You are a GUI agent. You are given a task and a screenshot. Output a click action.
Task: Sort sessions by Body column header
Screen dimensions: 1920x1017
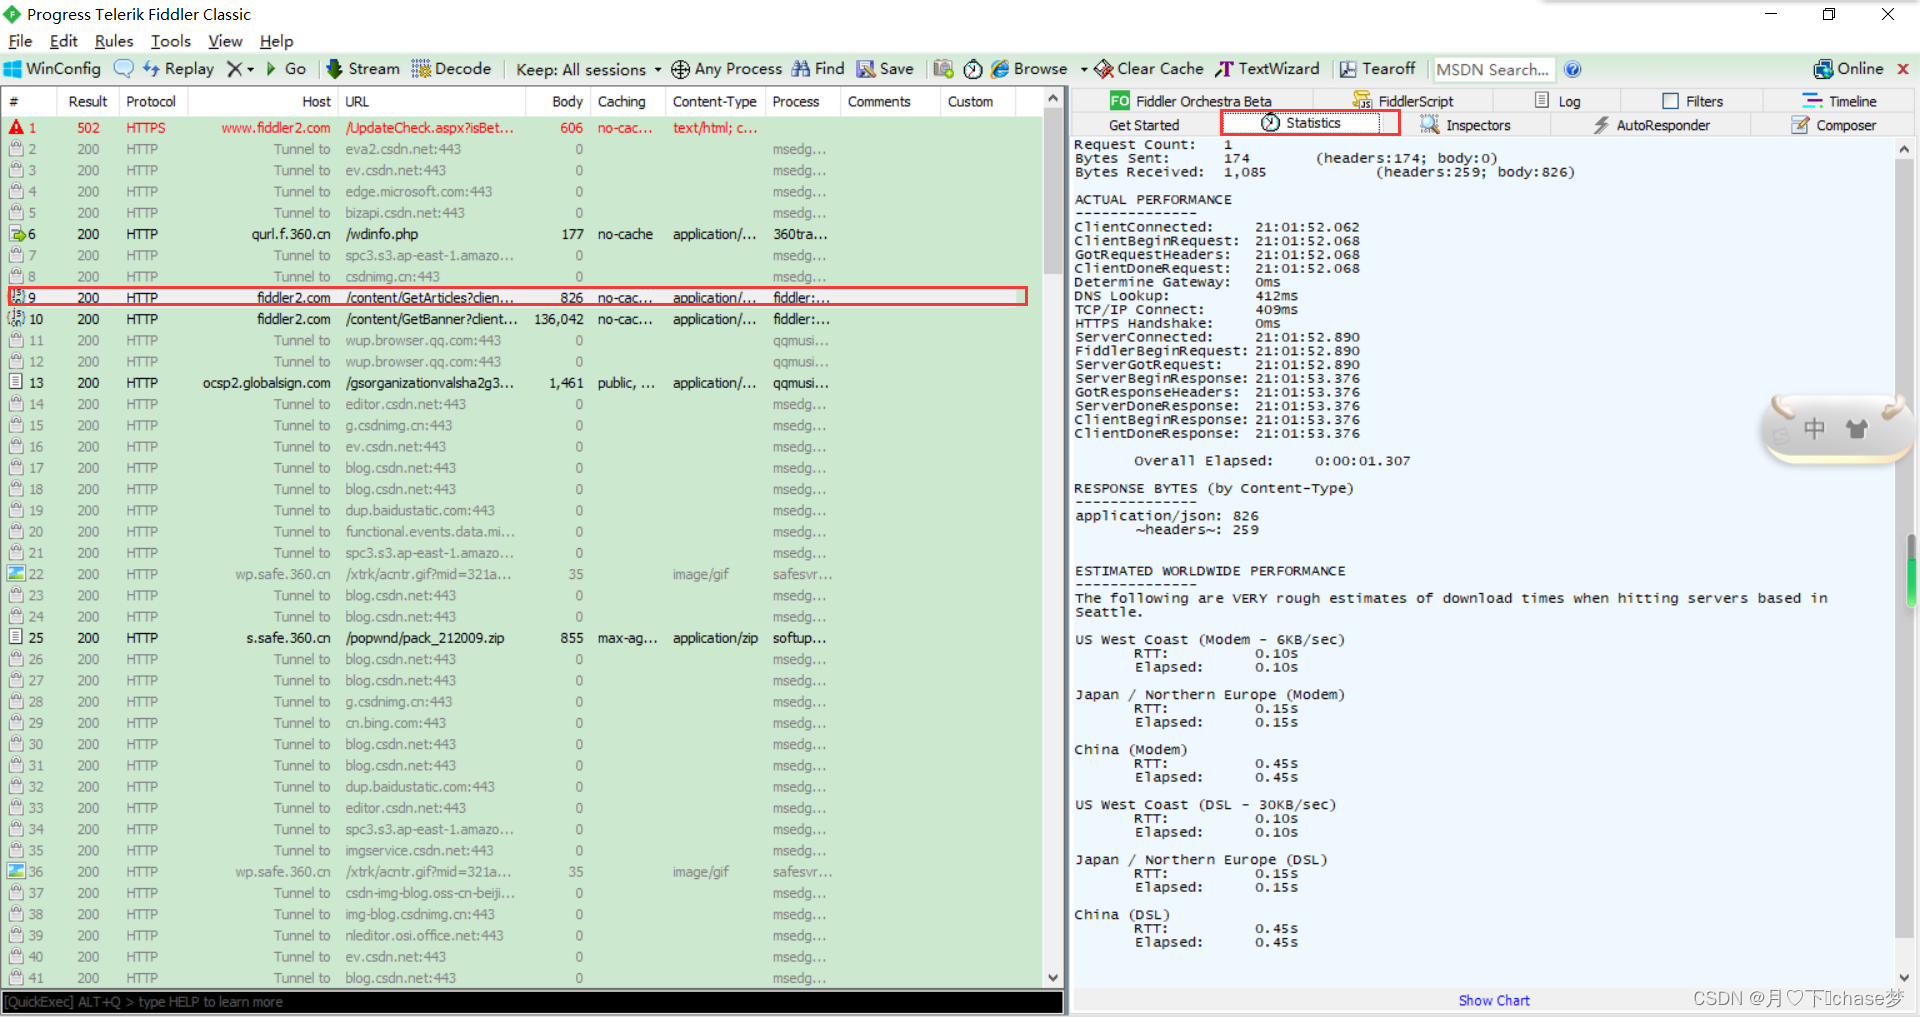pos(558,101)
